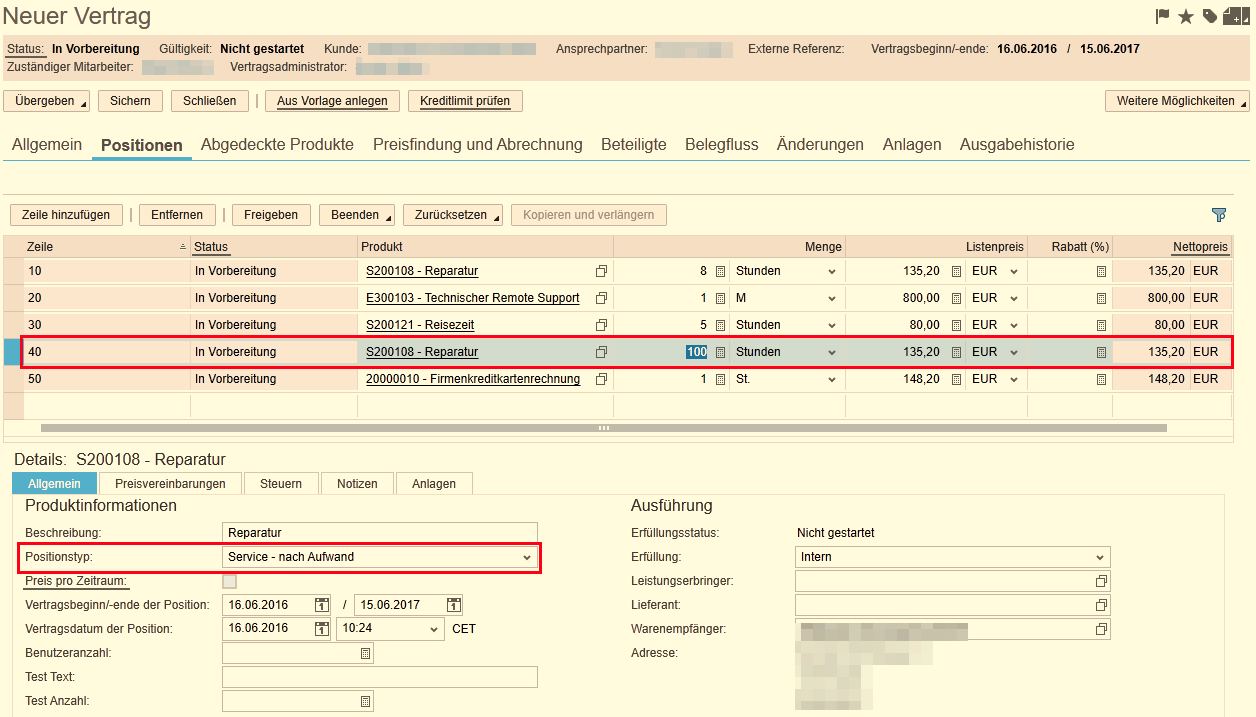Viewport: 1256px width, 717px height.
Task: Switch to the Beteiligte tab
Action: point(633,144)
